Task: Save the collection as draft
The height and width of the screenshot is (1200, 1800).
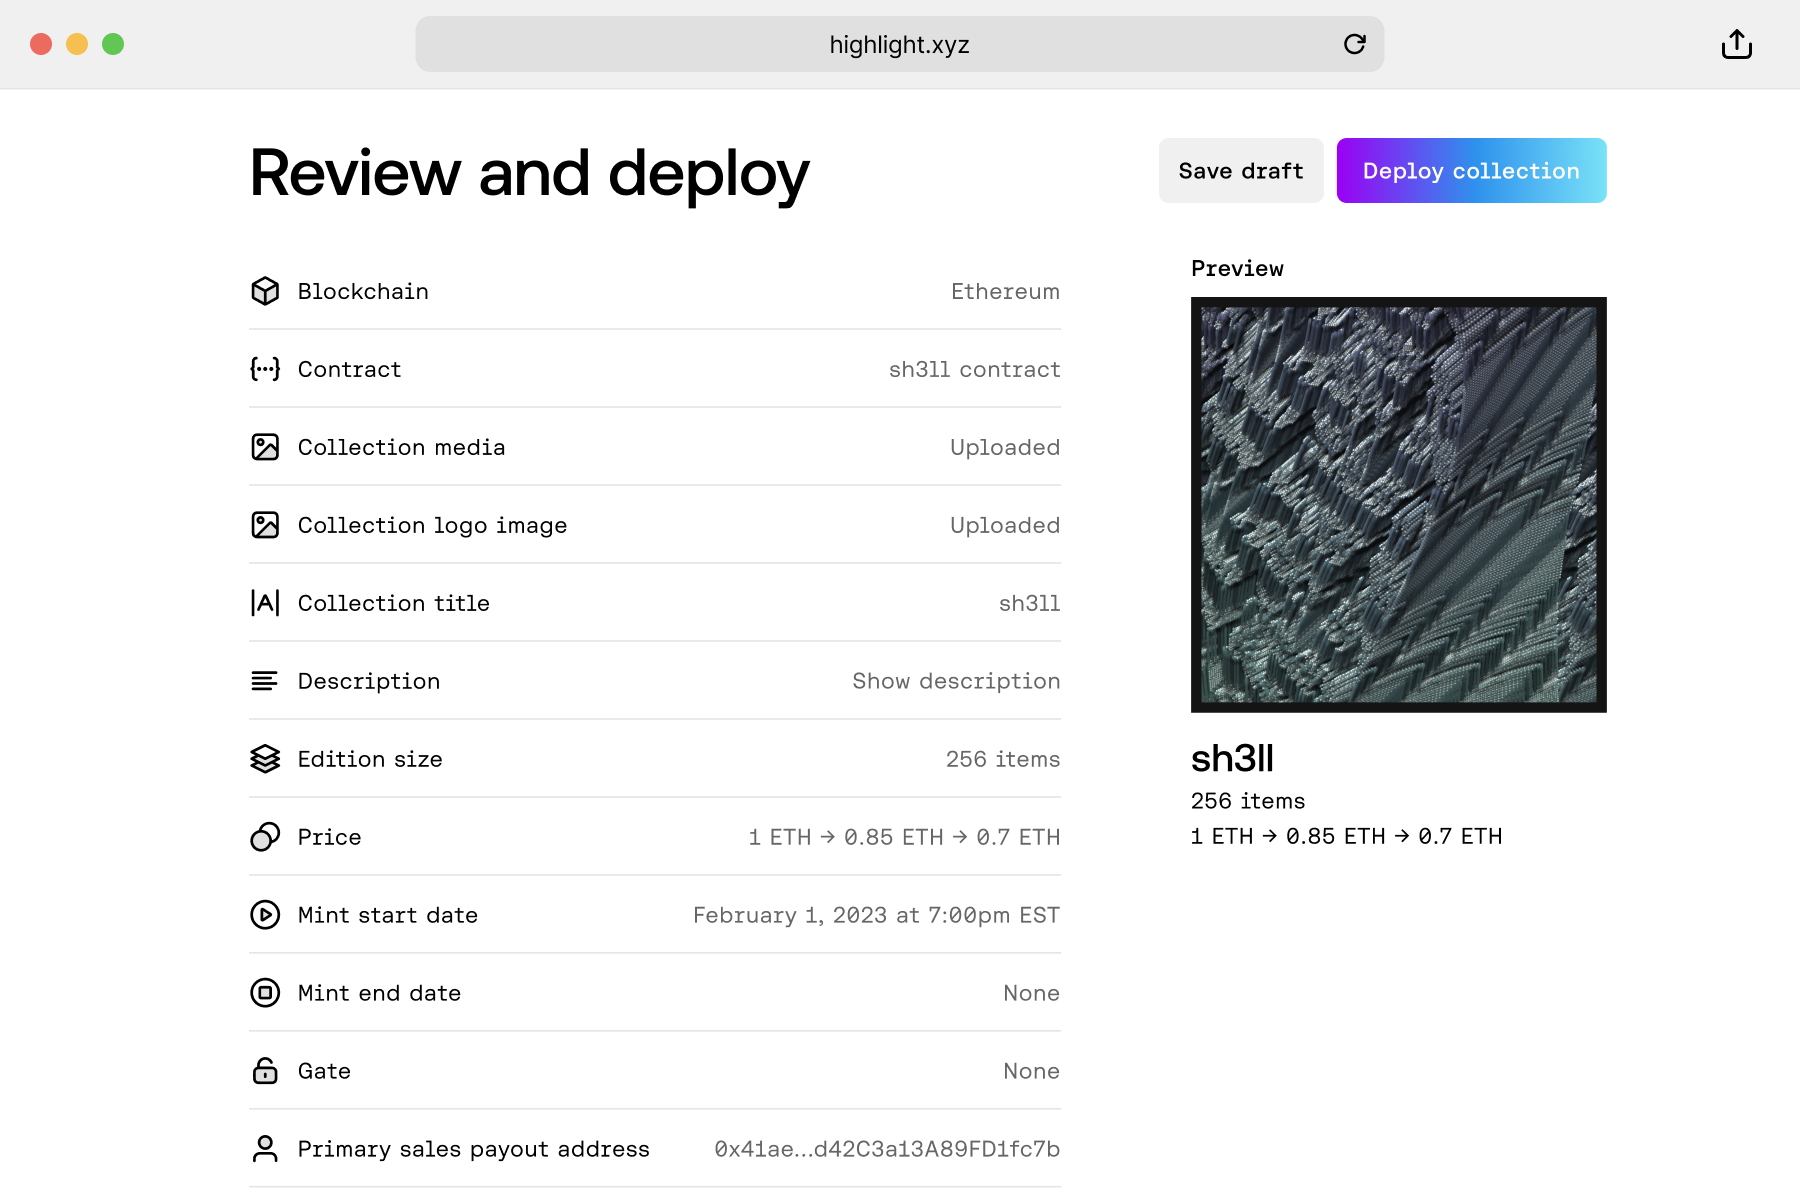Action: pyautogui.click(x=1241, y=171)
